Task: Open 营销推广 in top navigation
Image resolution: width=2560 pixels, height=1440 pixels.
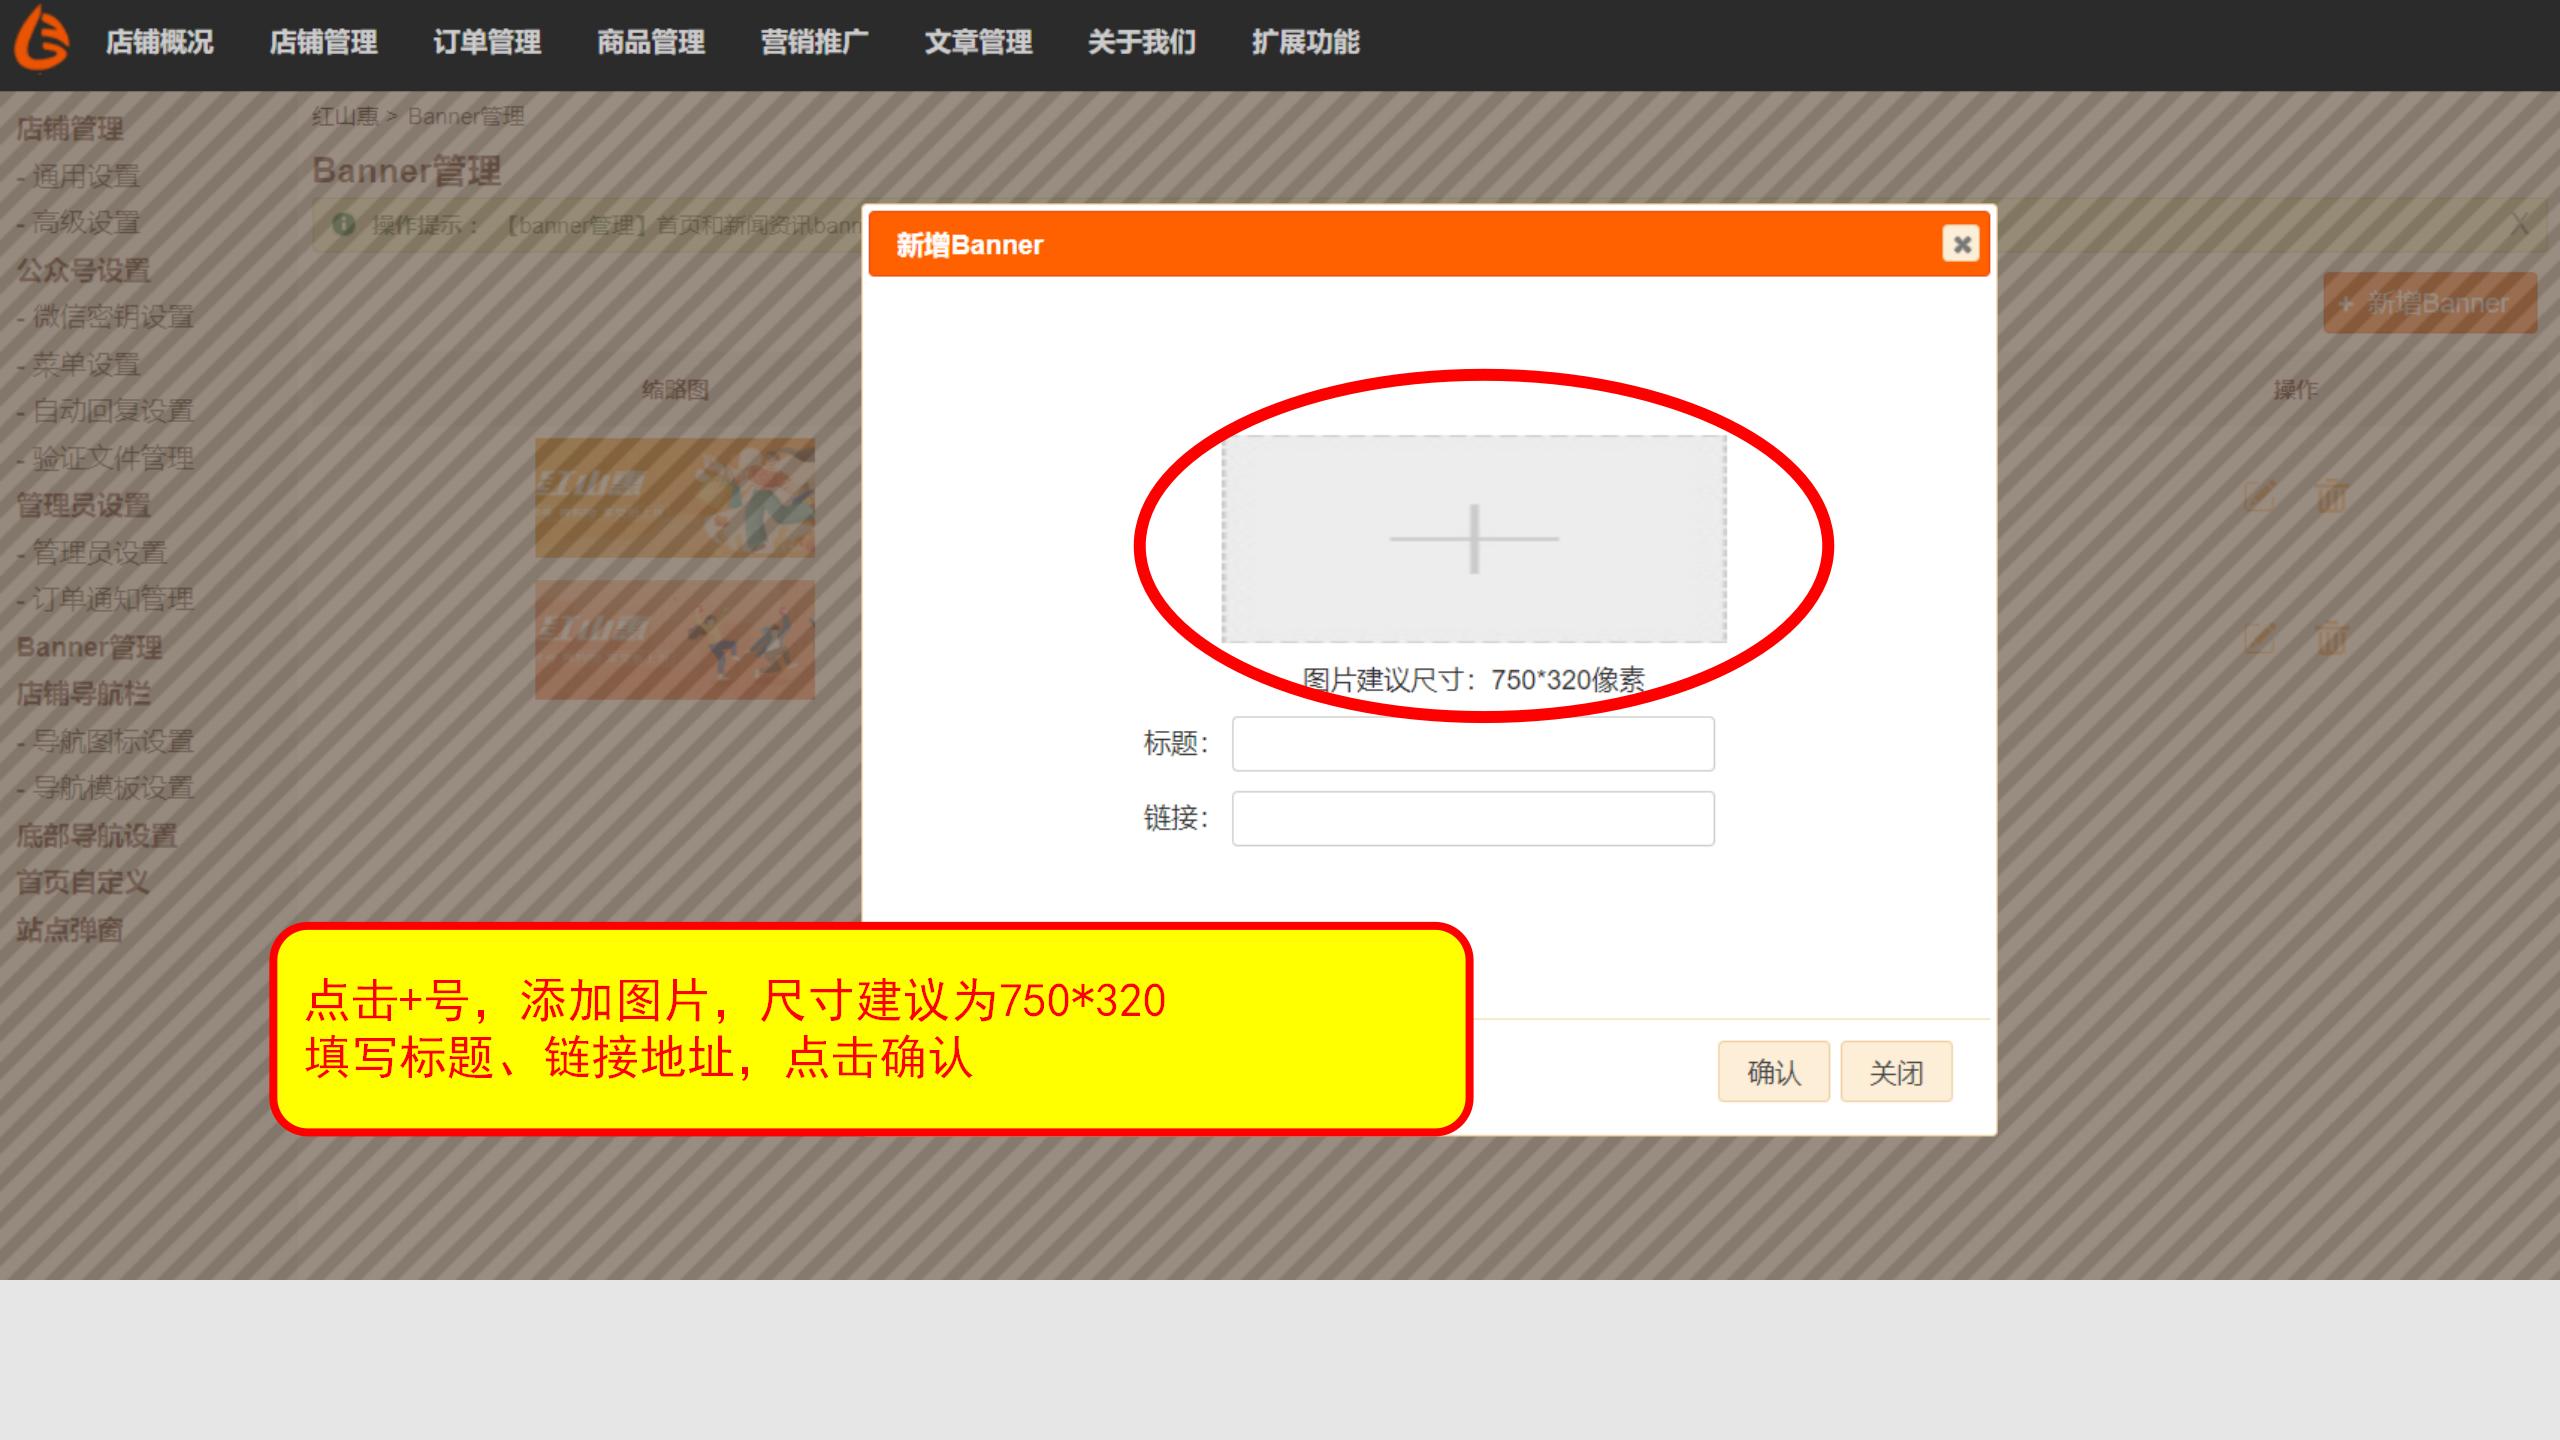Action: [x=815, y=42]
